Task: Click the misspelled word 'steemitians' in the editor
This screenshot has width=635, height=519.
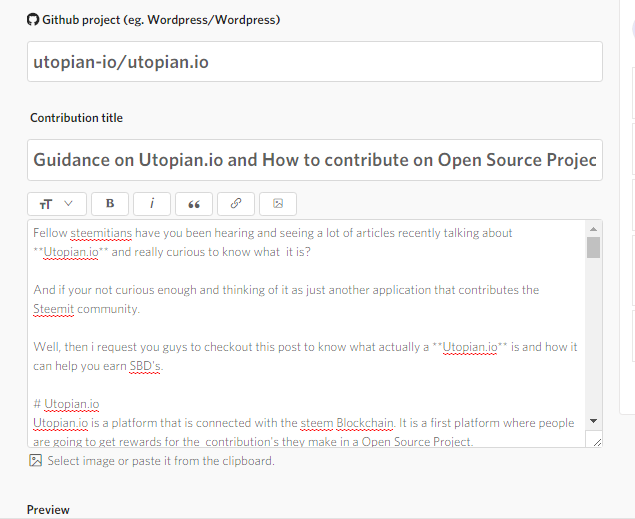Action: pyautogui.click(x=101, y=233)
